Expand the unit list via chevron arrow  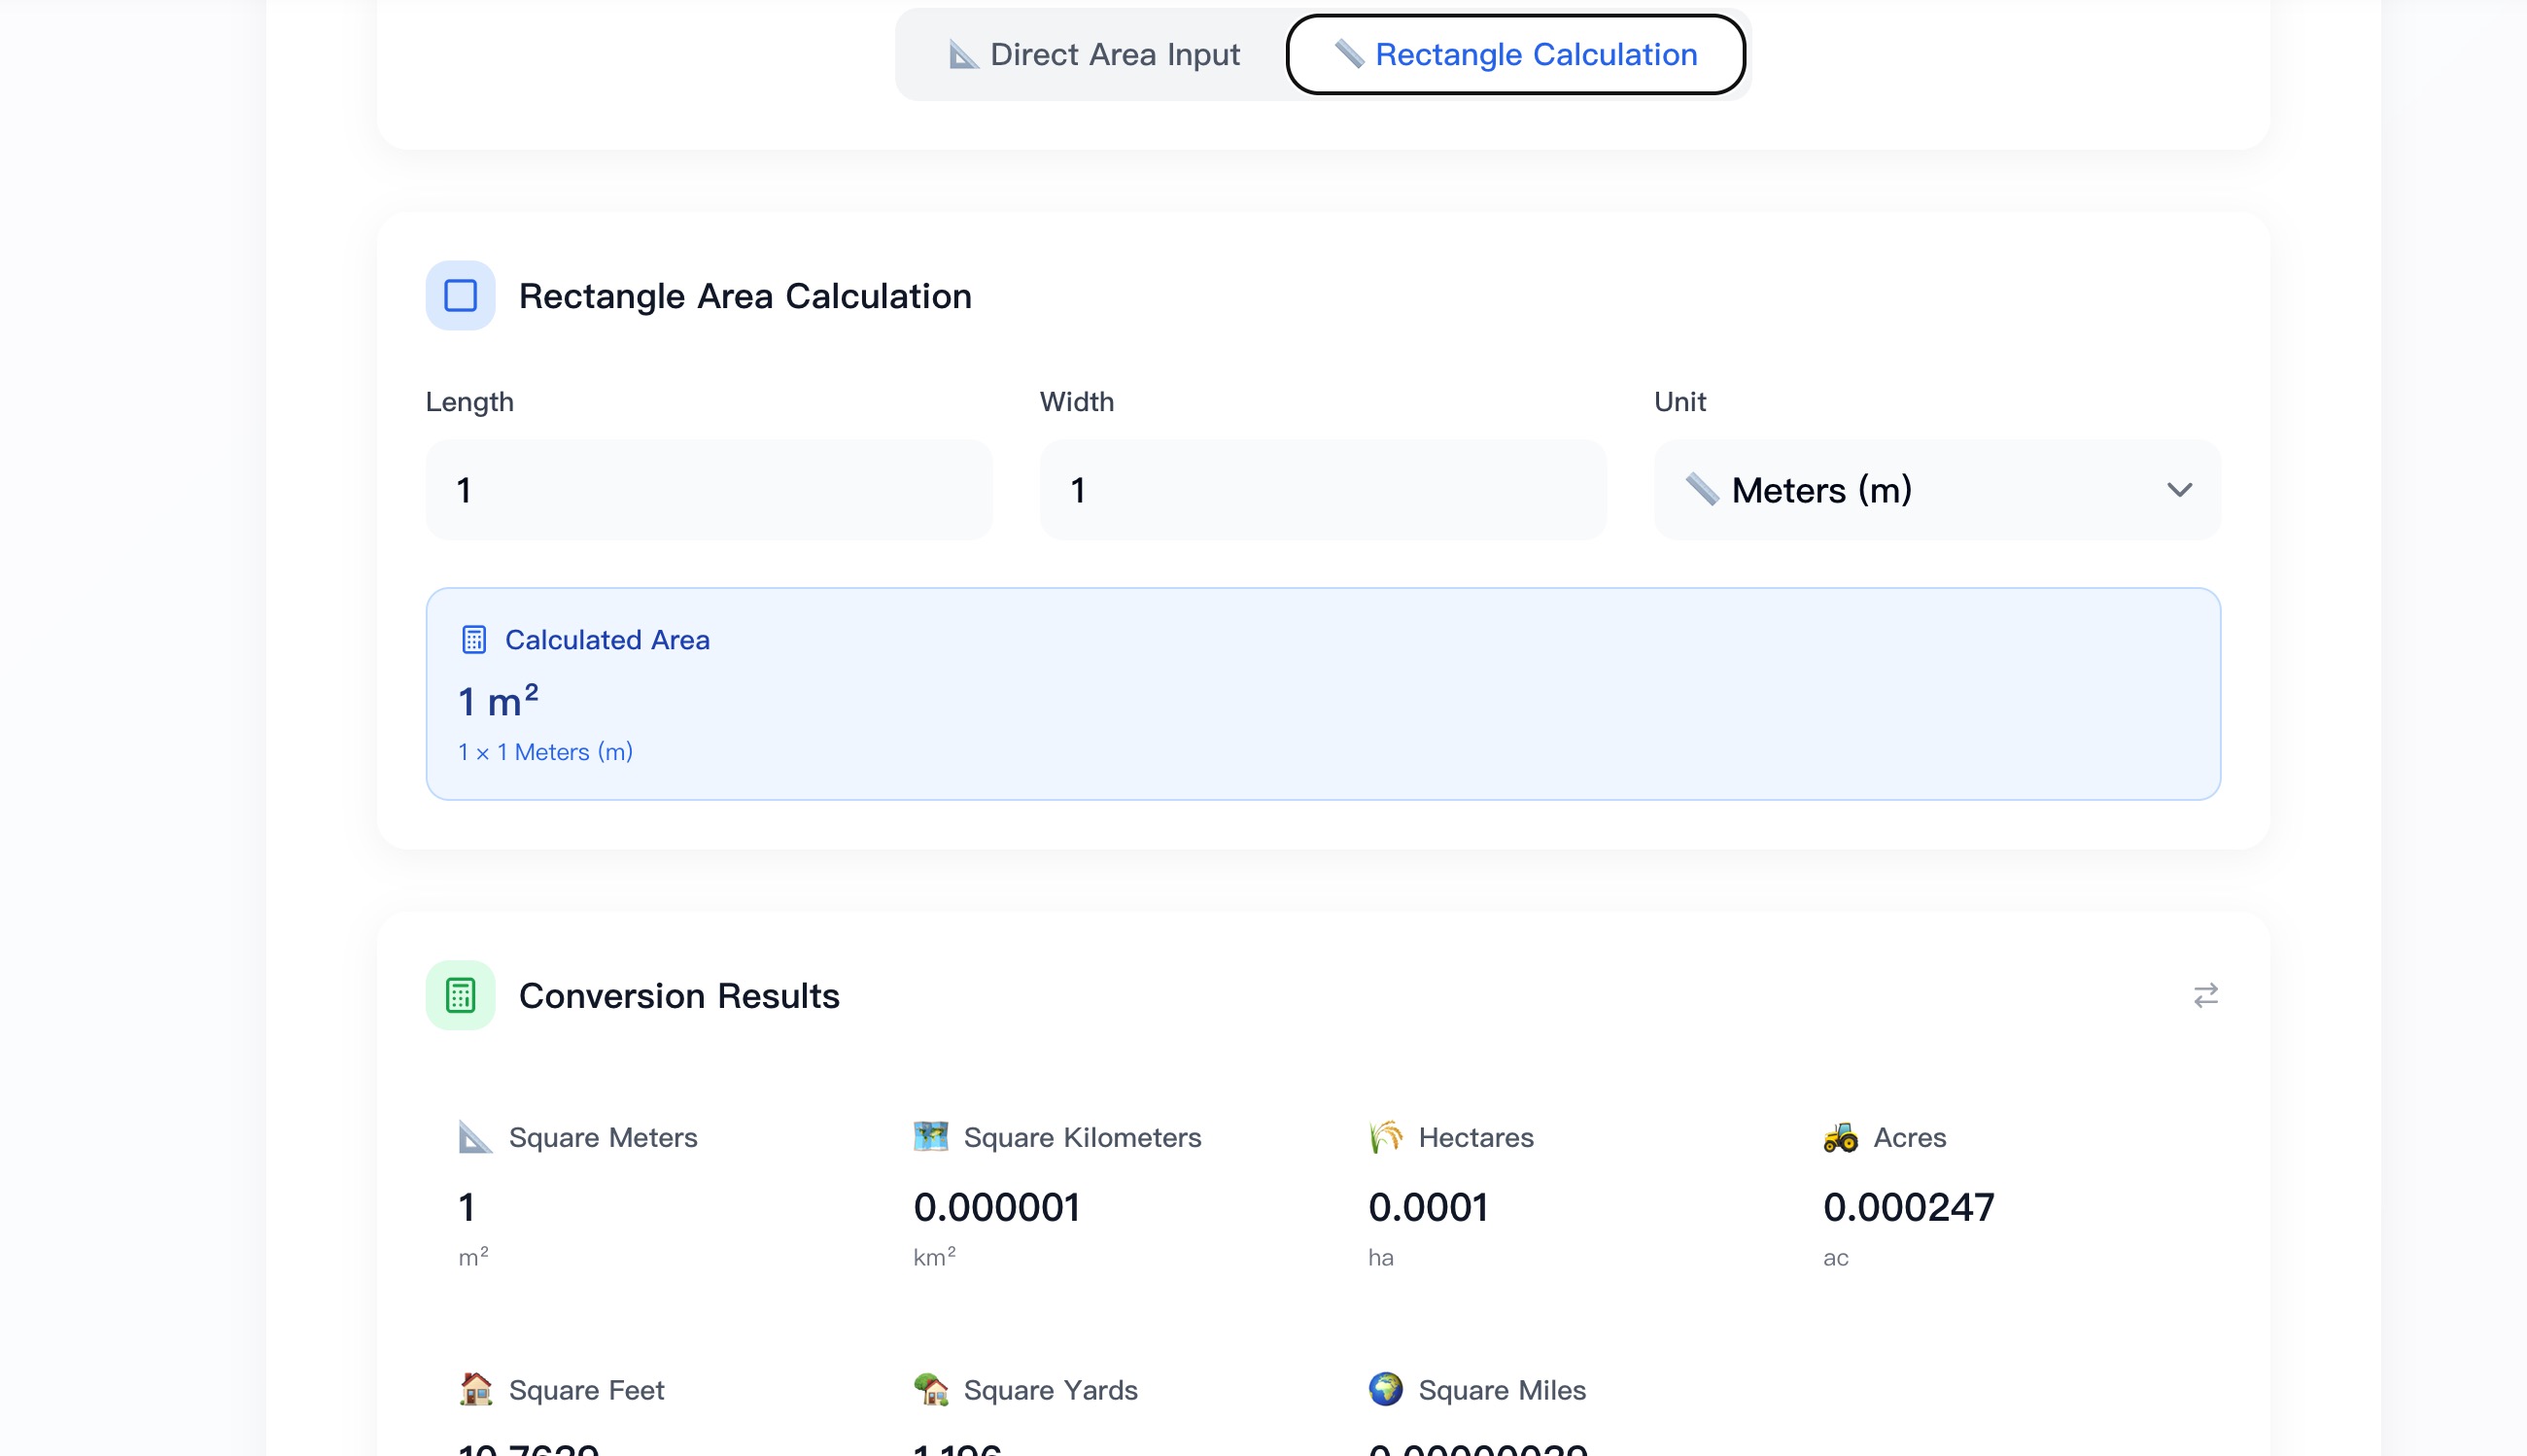[2179, 490]
